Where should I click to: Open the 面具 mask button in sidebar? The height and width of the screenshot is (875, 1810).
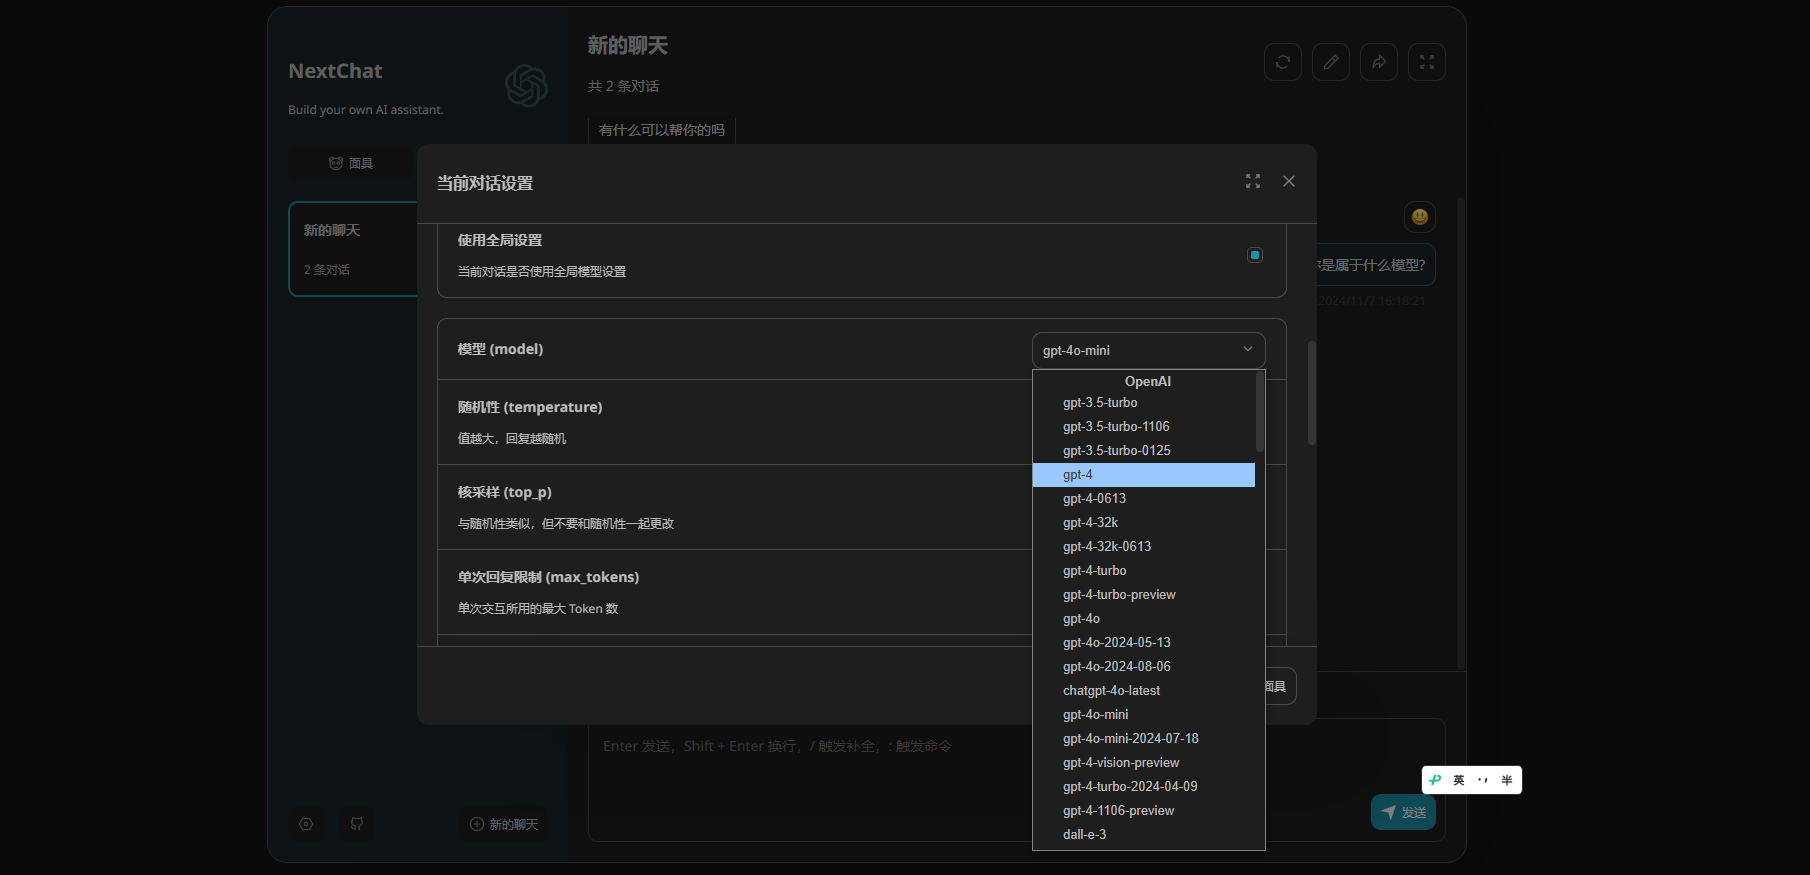point(351,163)
